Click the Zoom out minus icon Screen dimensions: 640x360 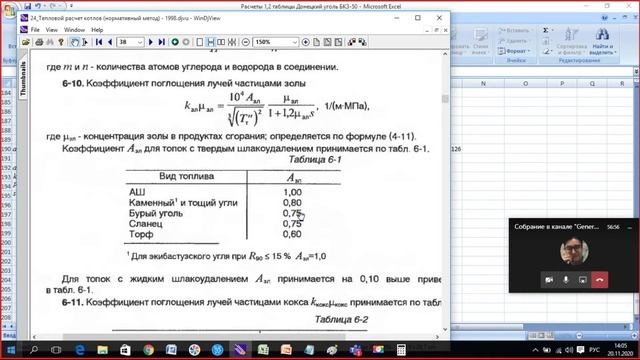tap(245, 42)
